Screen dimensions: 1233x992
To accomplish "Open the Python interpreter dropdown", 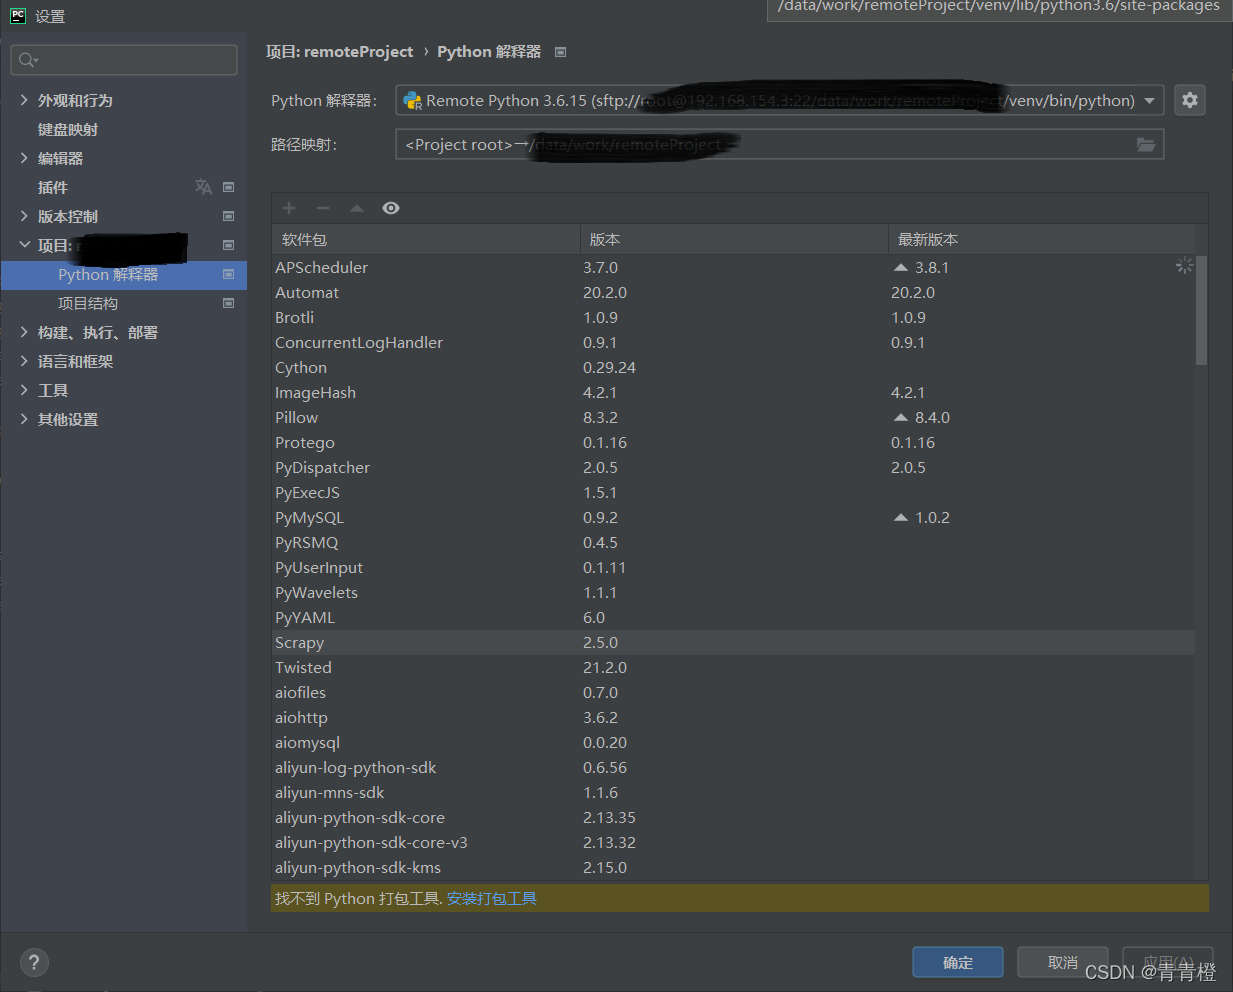I will click(x=1150, y=100).
